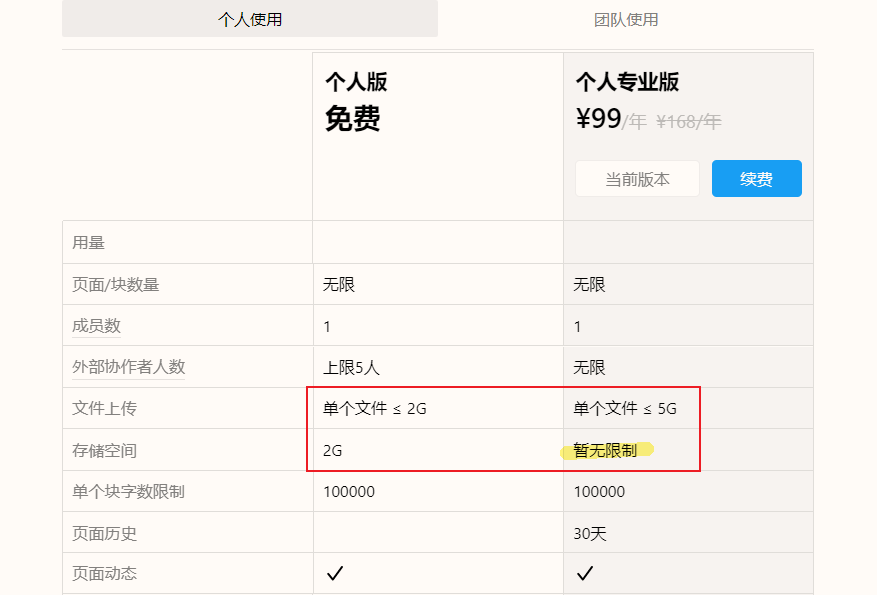Click the crossed-out ¥168/年 price
877x595 pixels.
(x=689, y=122)
